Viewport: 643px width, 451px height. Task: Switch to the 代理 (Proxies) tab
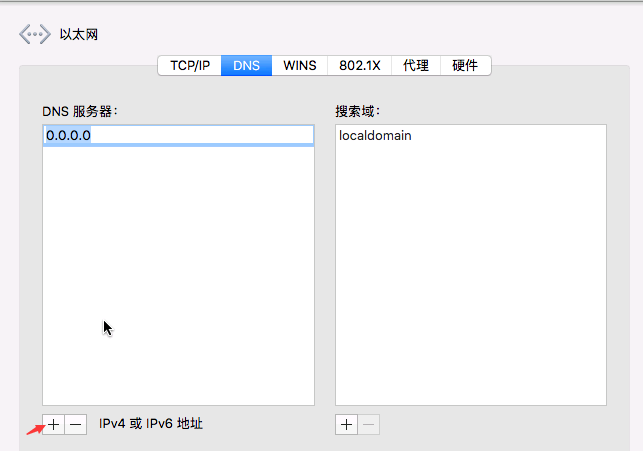[415, 65]
